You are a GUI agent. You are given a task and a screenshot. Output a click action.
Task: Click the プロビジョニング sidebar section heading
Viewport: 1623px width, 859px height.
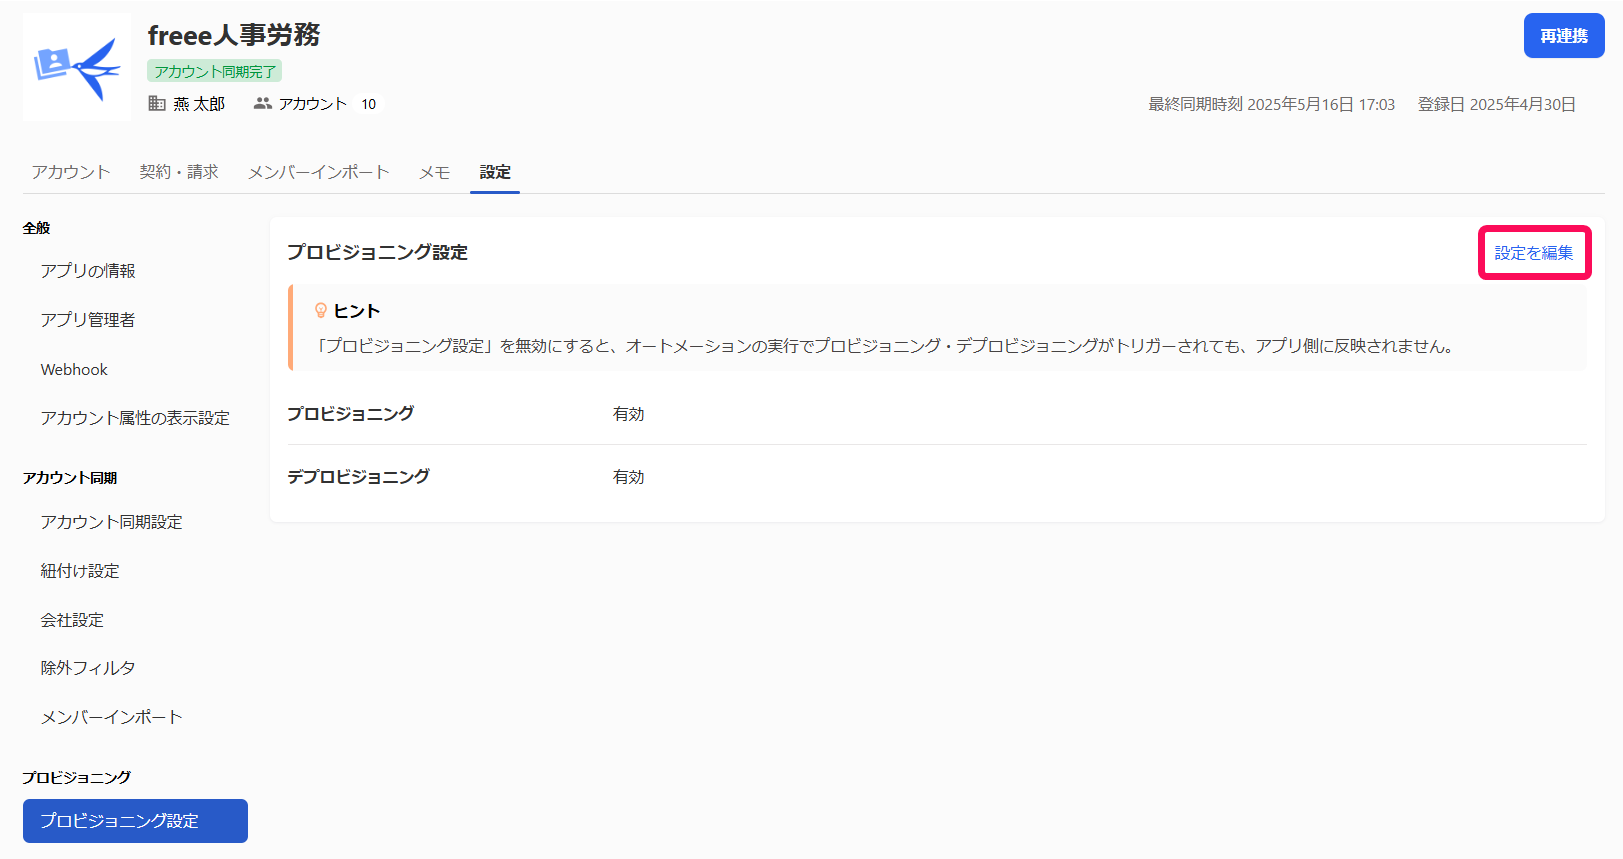pos(77,777)
